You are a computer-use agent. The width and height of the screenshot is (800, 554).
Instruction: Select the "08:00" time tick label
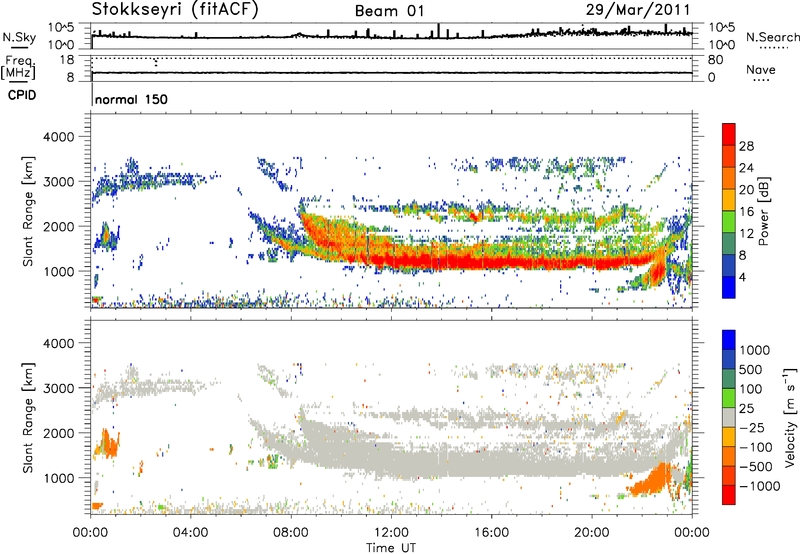pyautogui.click(x=291, y=533)
